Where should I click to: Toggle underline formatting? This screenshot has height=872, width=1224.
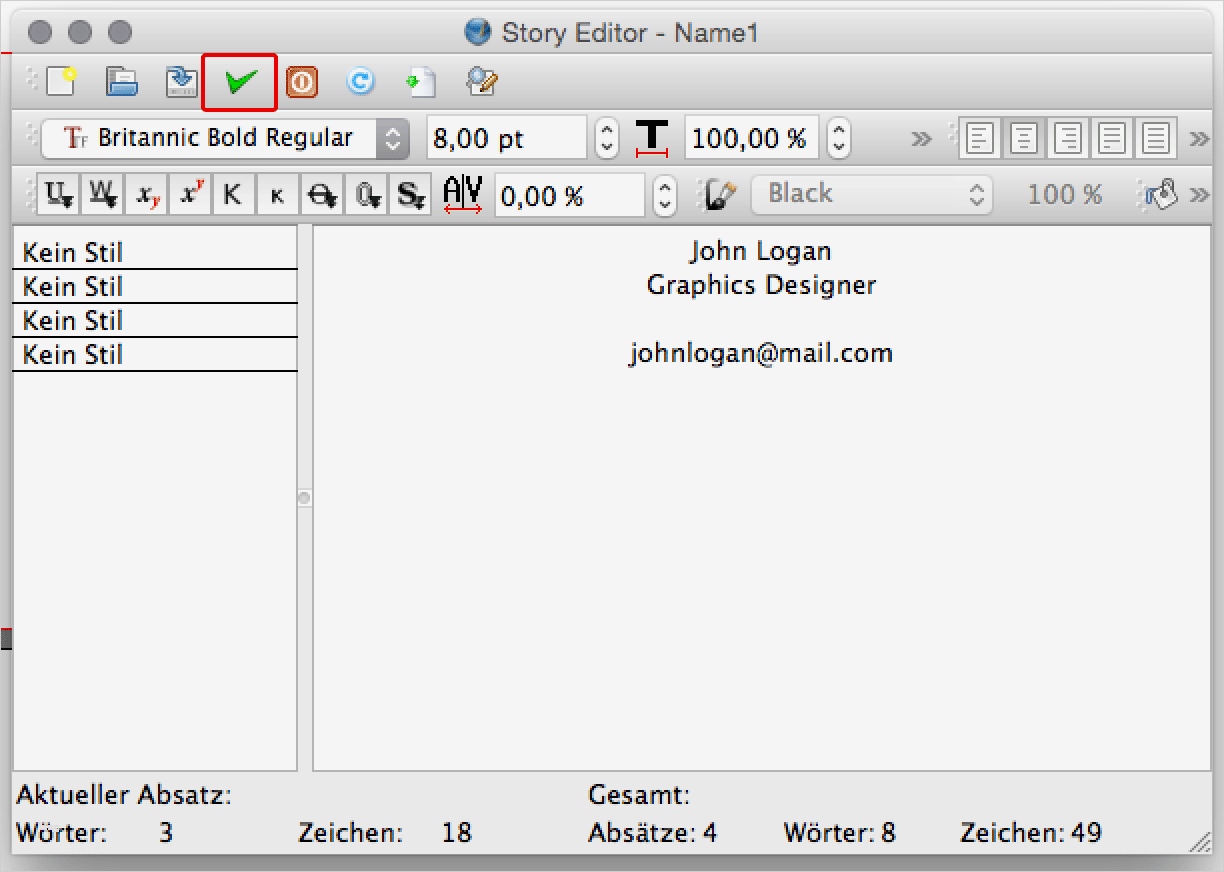click(57, 195)
